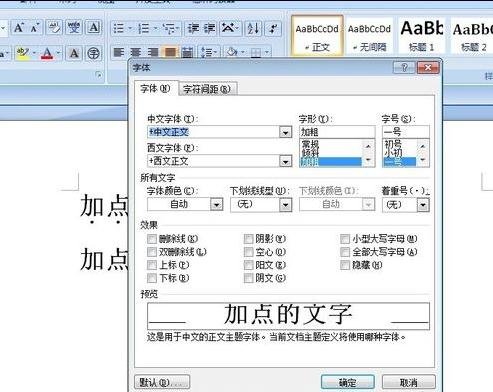Click the Grow Font icon

click(19, 28)
